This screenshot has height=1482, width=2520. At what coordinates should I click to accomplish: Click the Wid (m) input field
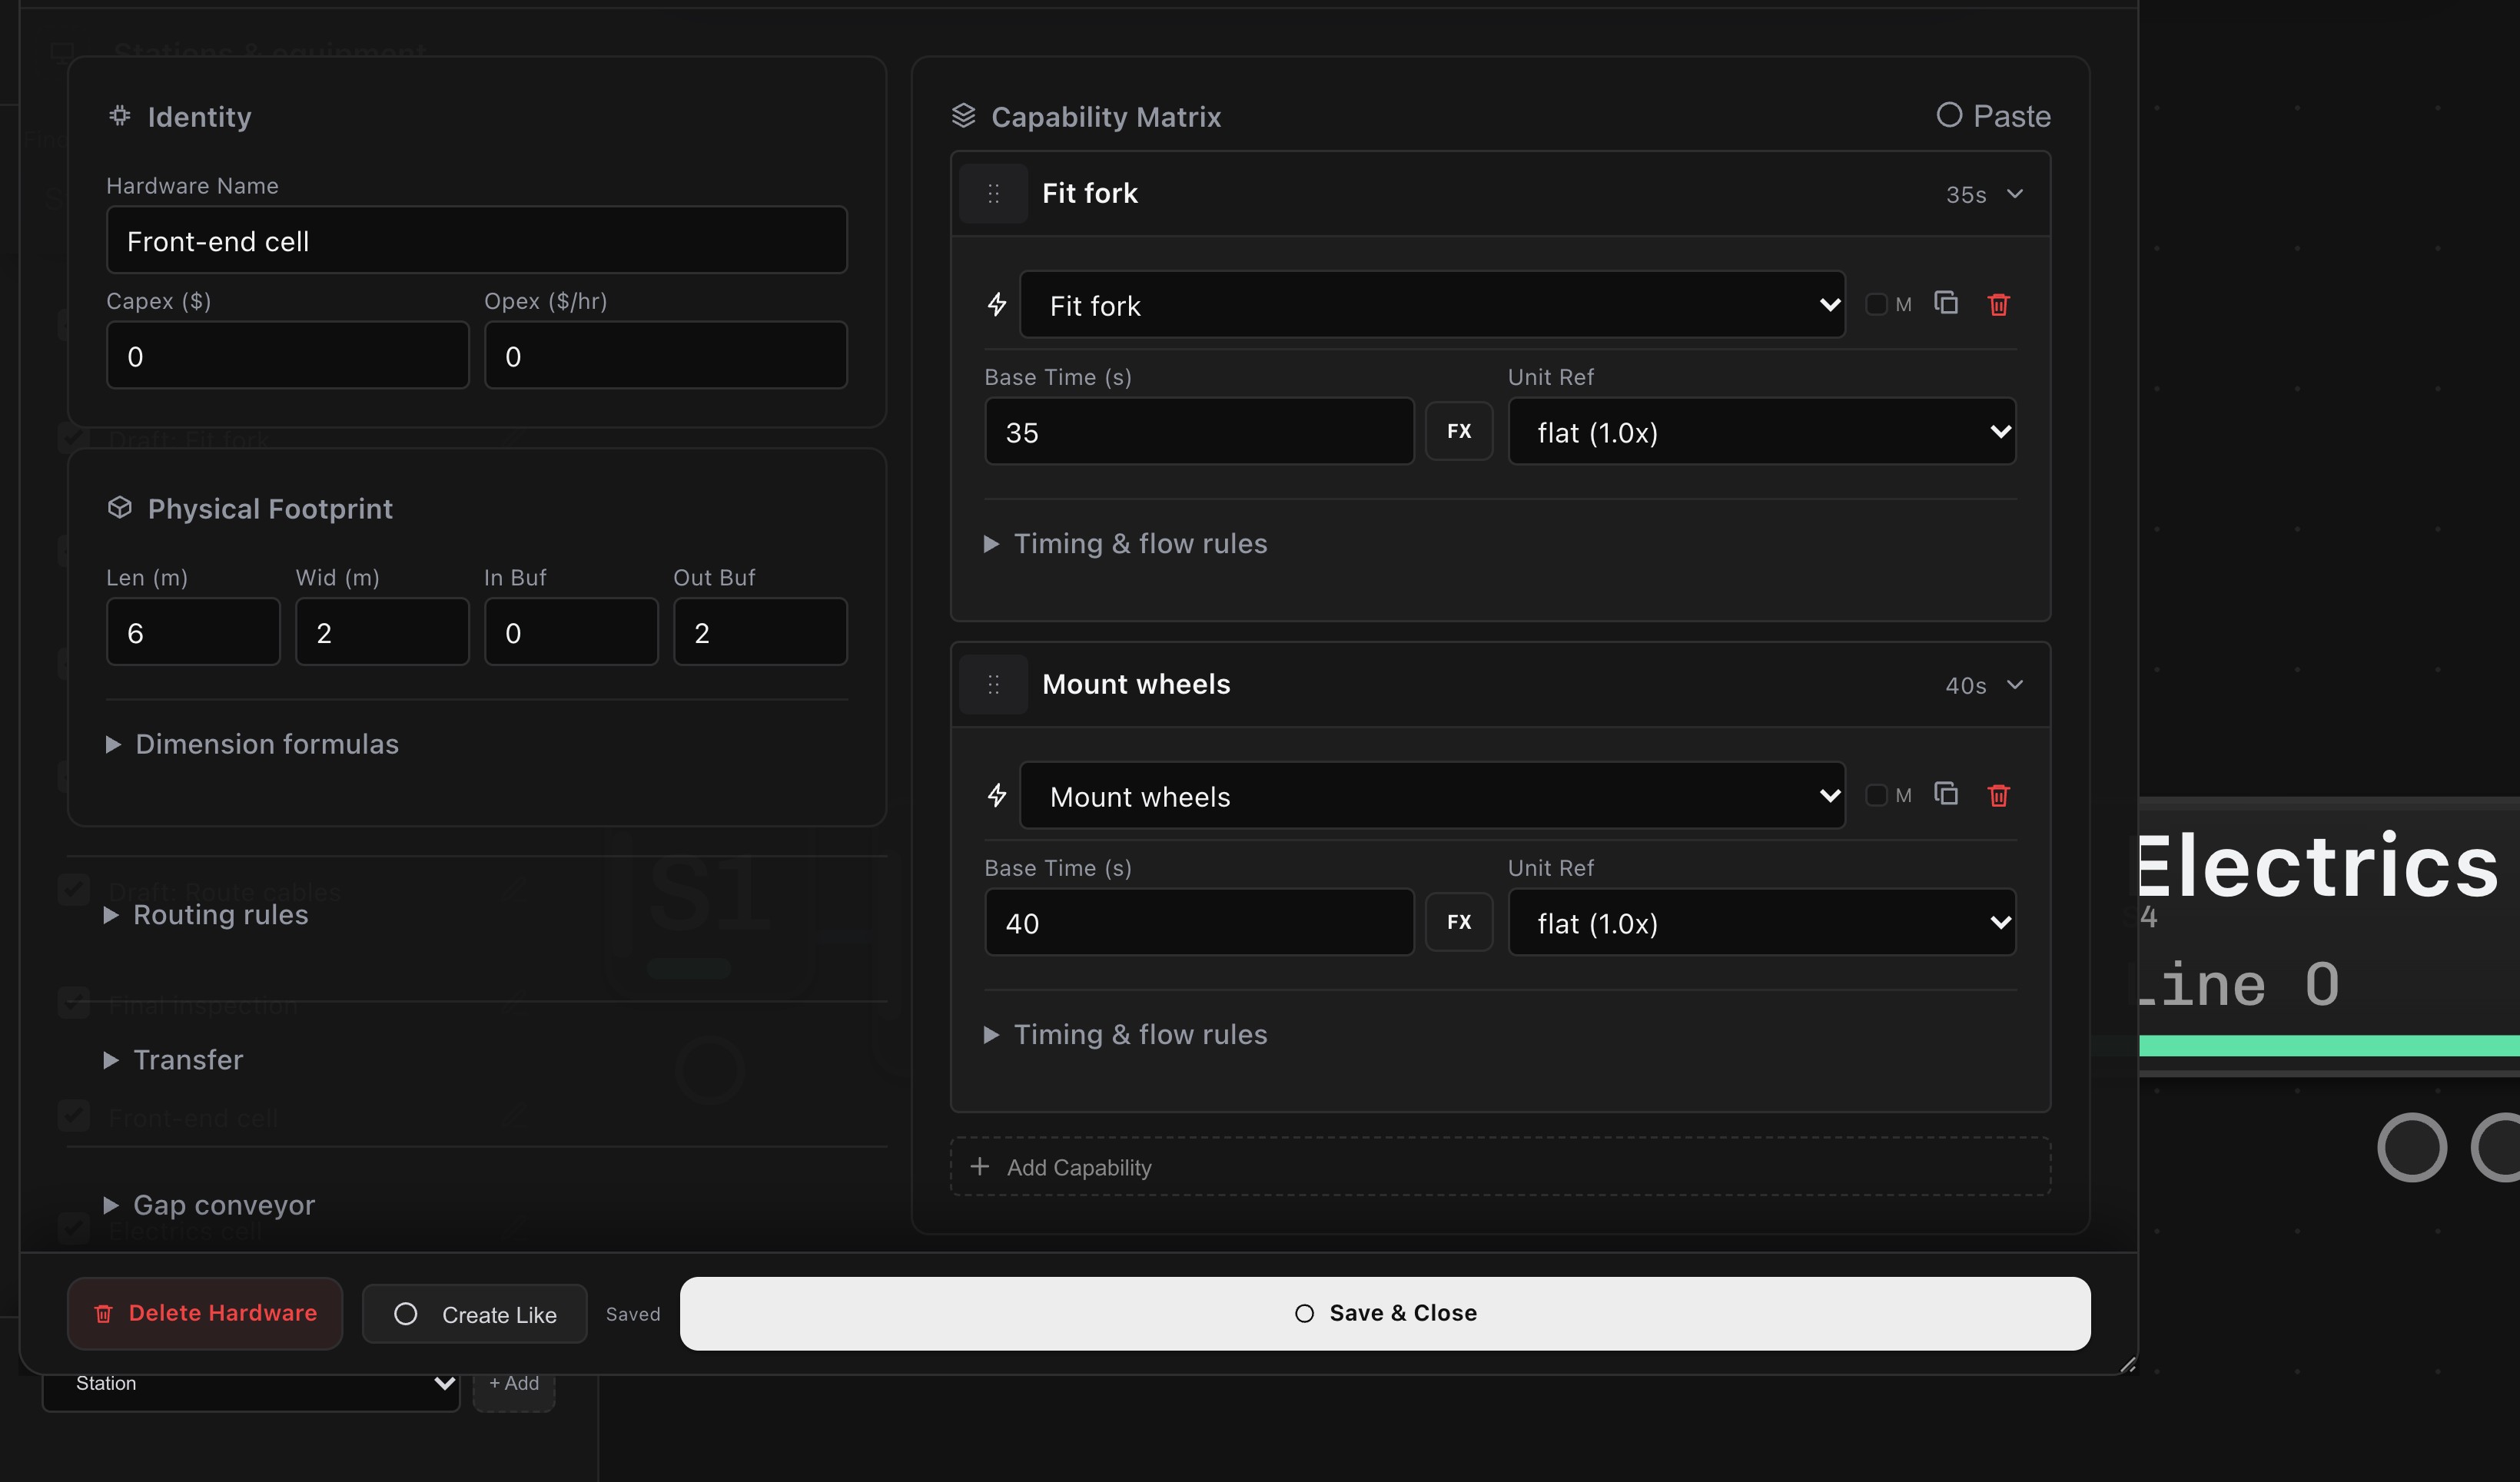382,631
